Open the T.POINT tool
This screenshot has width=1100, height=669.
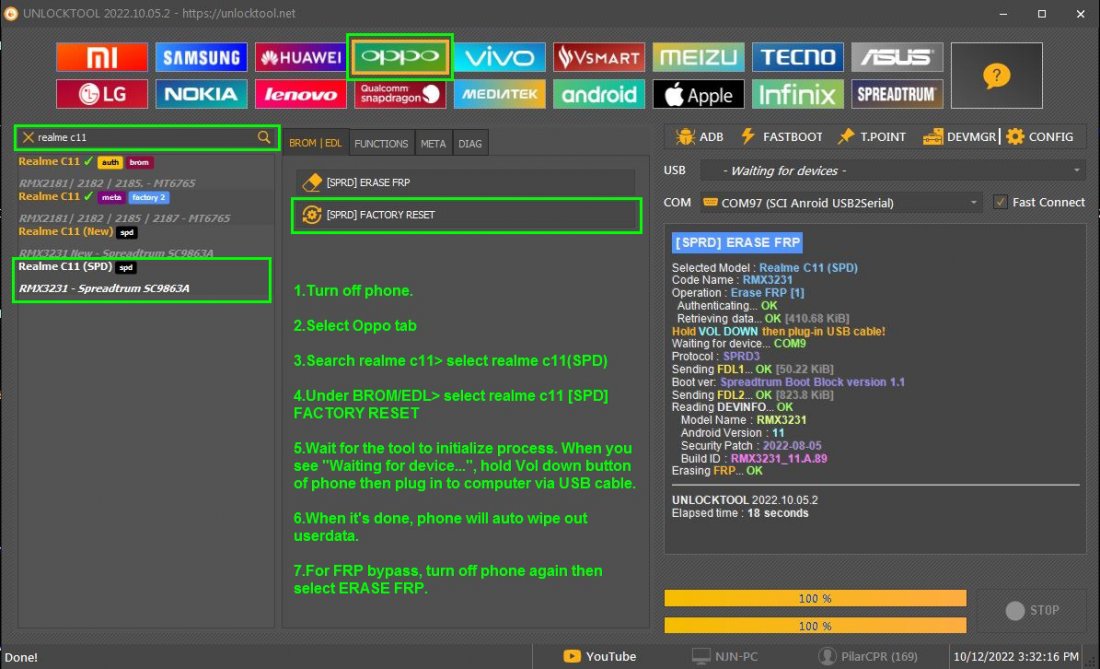click(871, 136)
